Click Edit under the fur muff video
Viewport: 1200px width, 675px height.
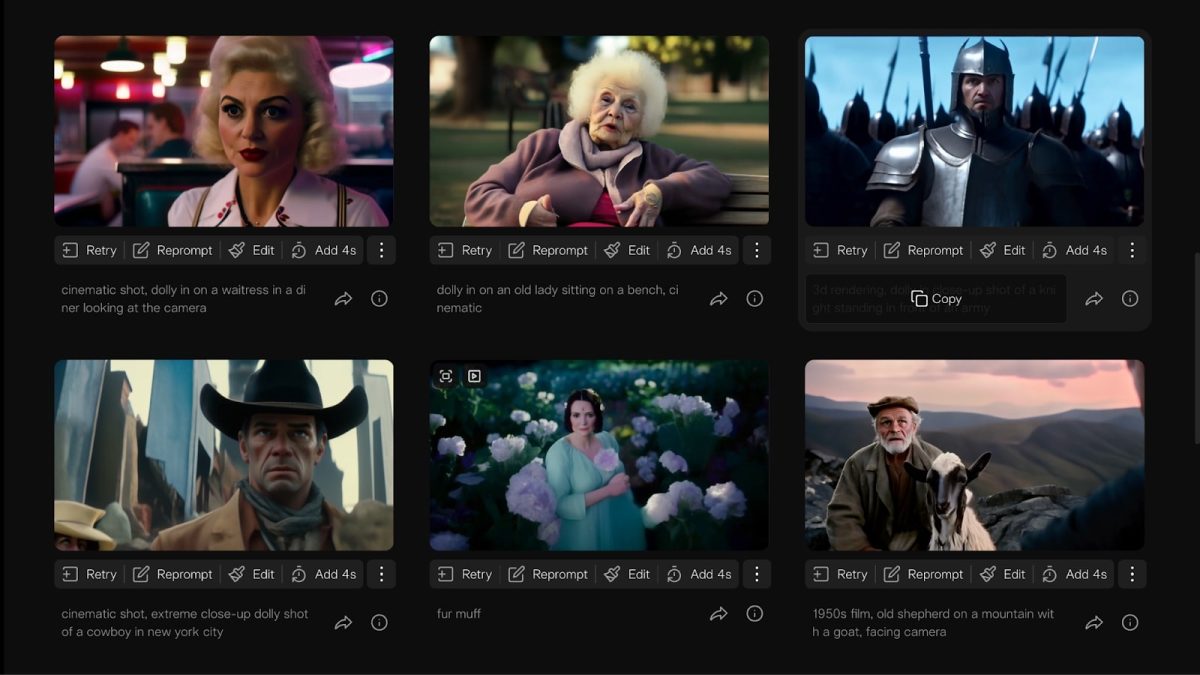tap(627, 574)
